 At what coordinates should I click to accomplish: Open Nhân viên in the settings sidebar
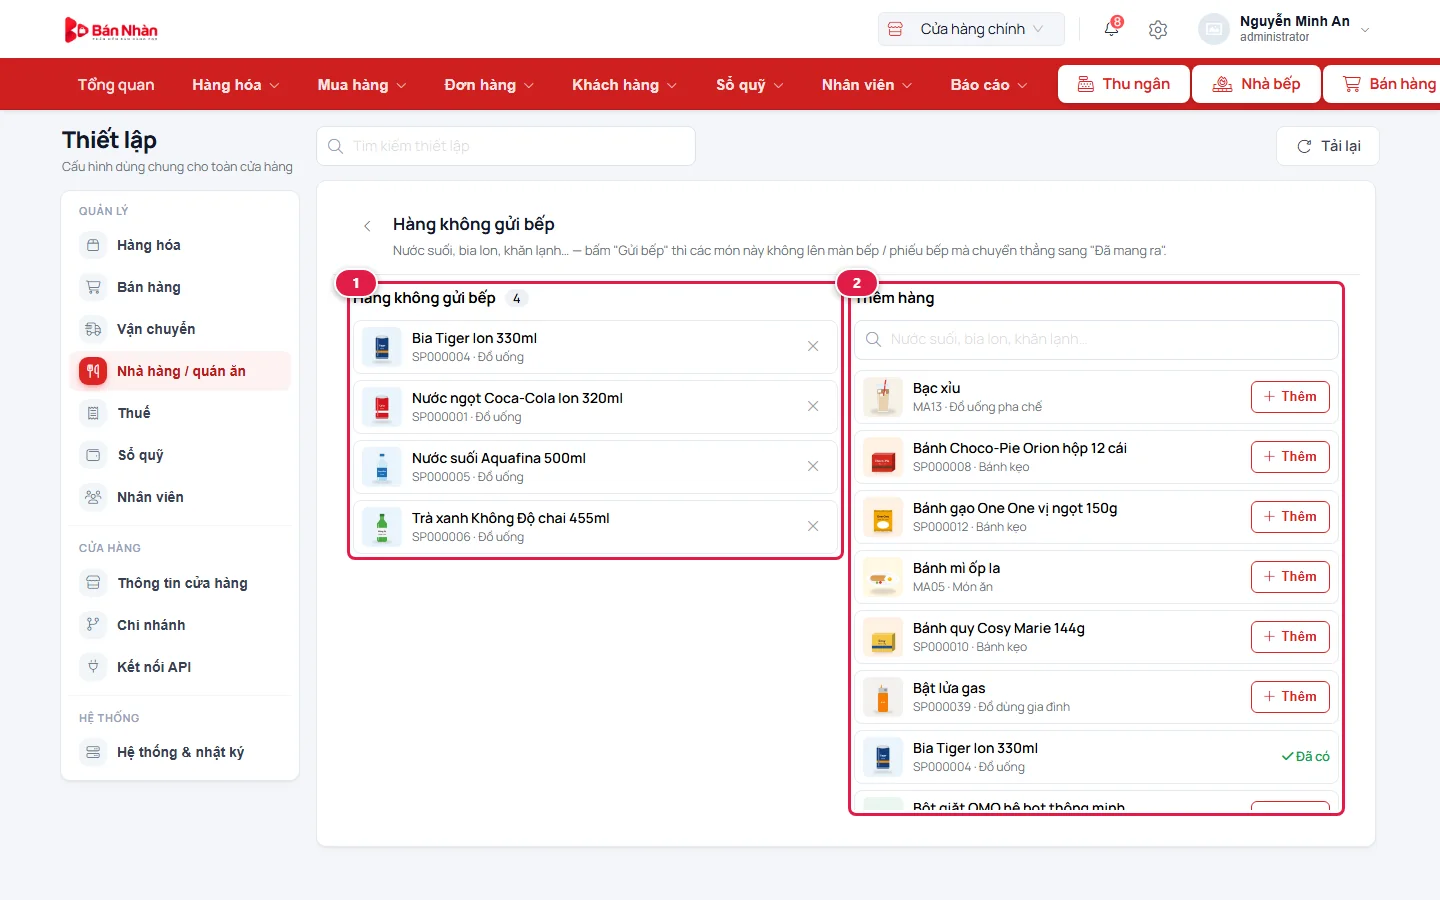point(180,497)
